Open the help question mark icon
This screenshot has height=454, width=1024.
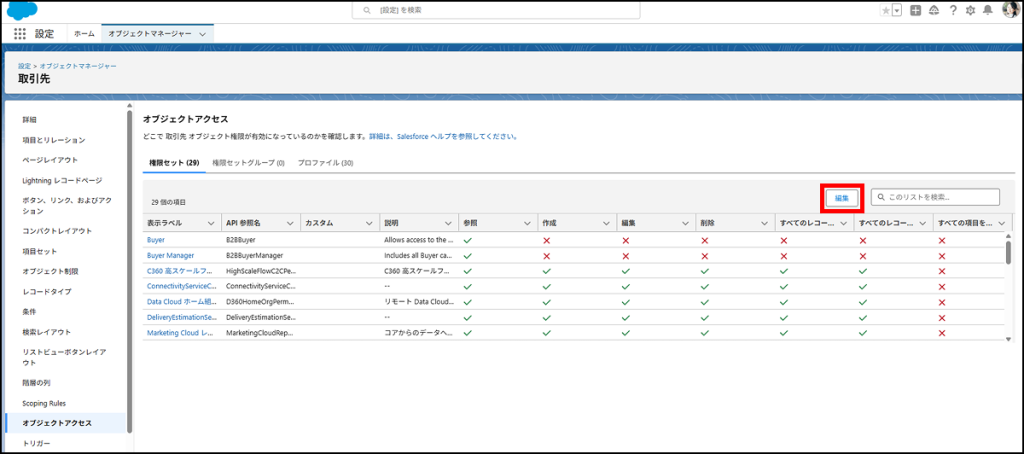[x=952, y=10]
